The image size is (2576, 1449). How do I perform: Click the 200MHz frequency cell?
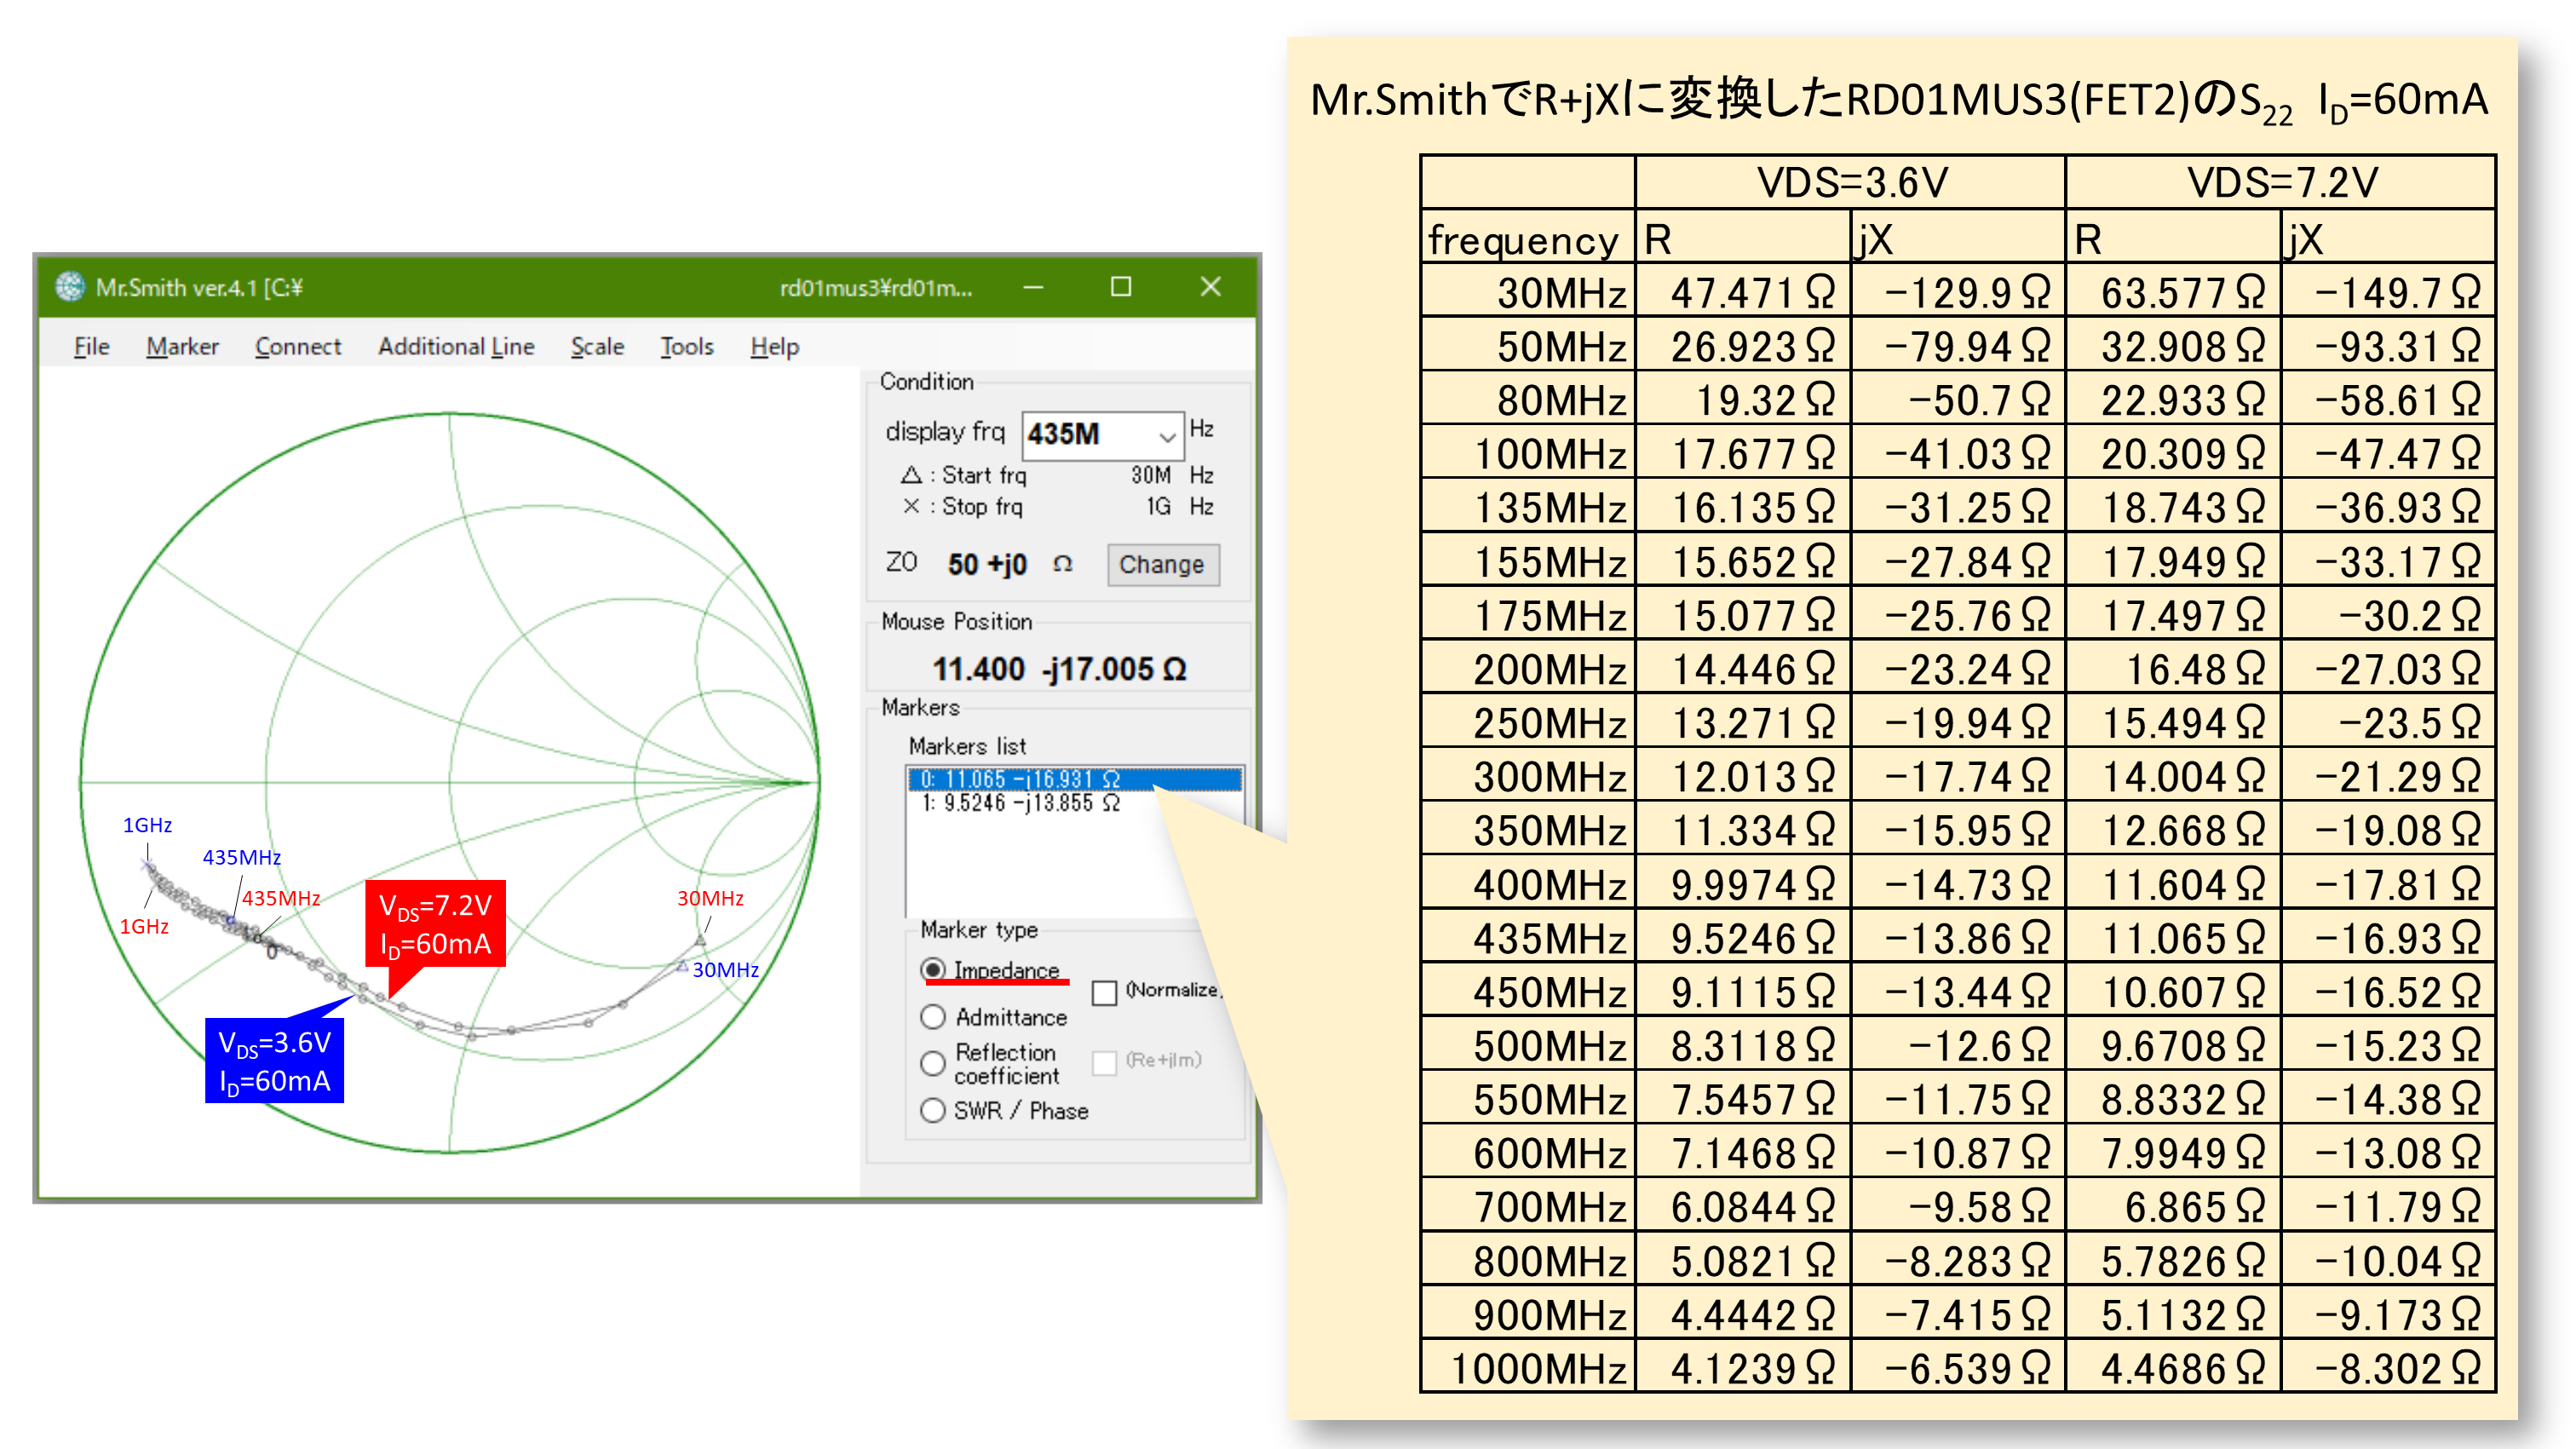1529,668
